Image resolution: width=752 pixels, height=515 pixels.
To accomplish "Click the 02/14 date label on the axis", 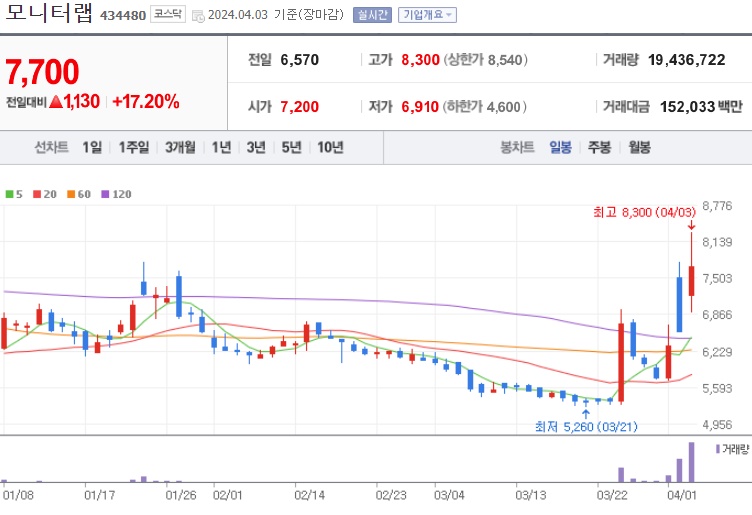I will tap(309, 495).
